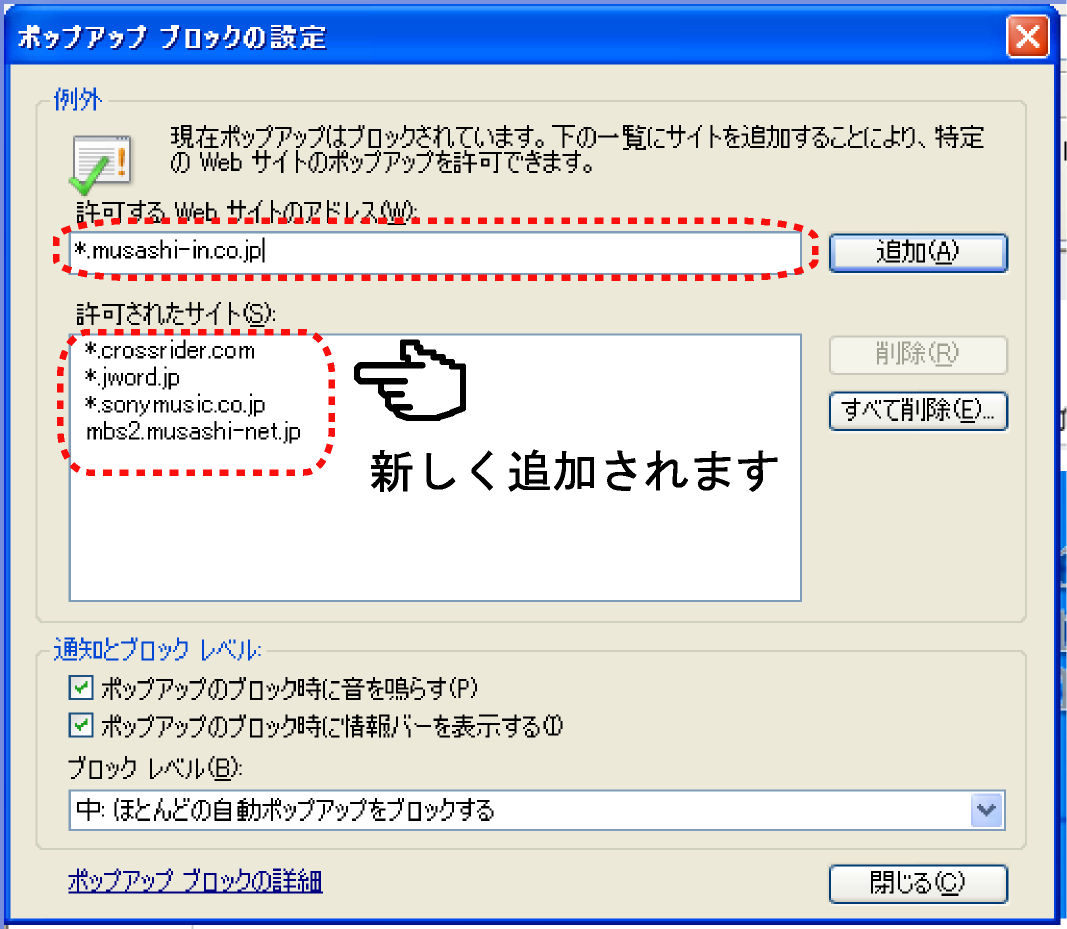The width and height of the screenshot is (1067, 929).
Task: Select *.jword.jp in allowed sites list
Action: click(x=133, y=377)
